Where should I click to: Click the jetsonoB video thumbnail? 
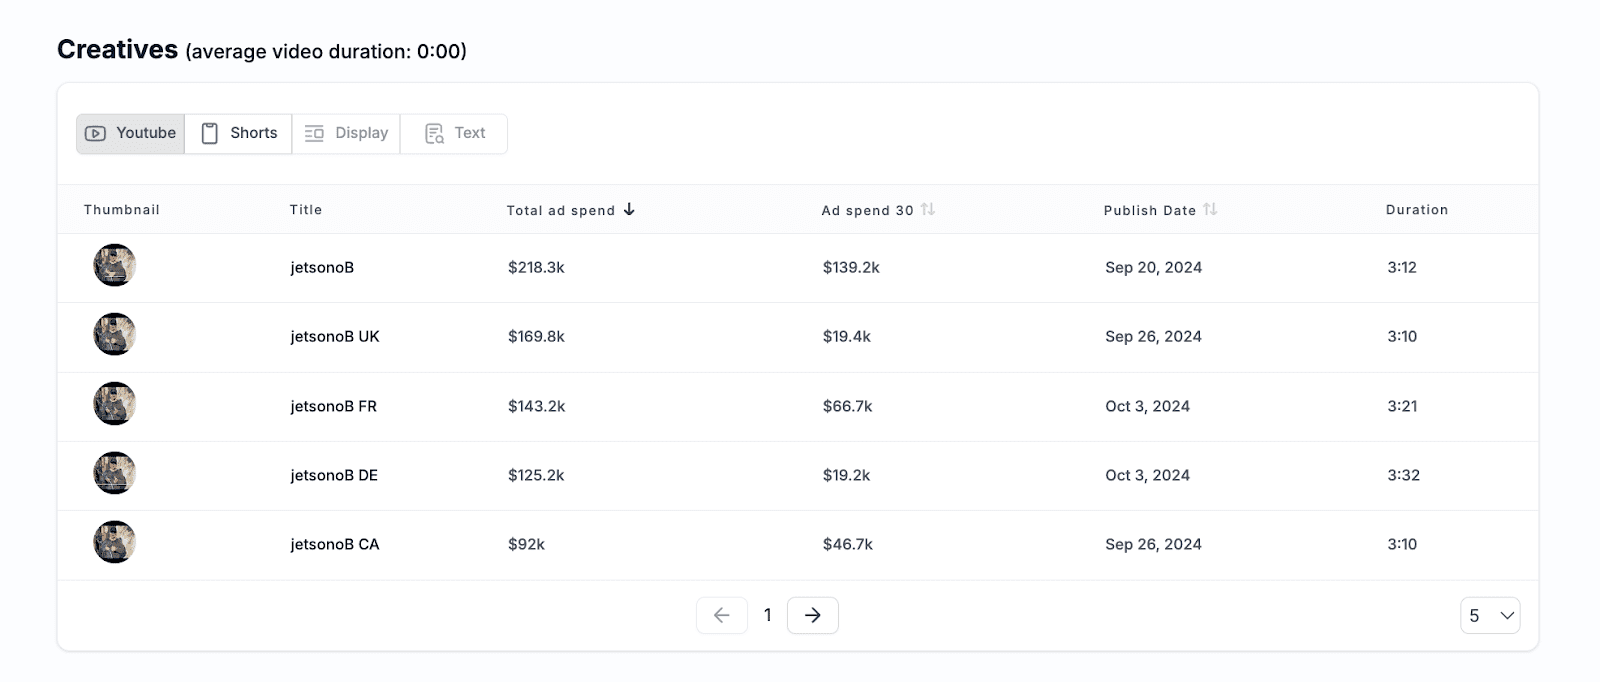click(x=115, y=266)
